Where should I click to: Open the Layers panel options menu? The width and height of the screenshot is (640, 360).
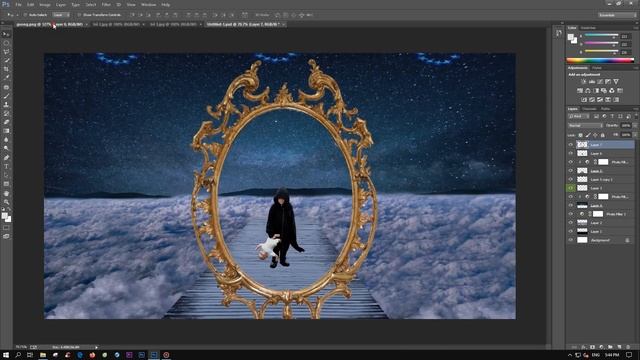[x=636, y=109]
